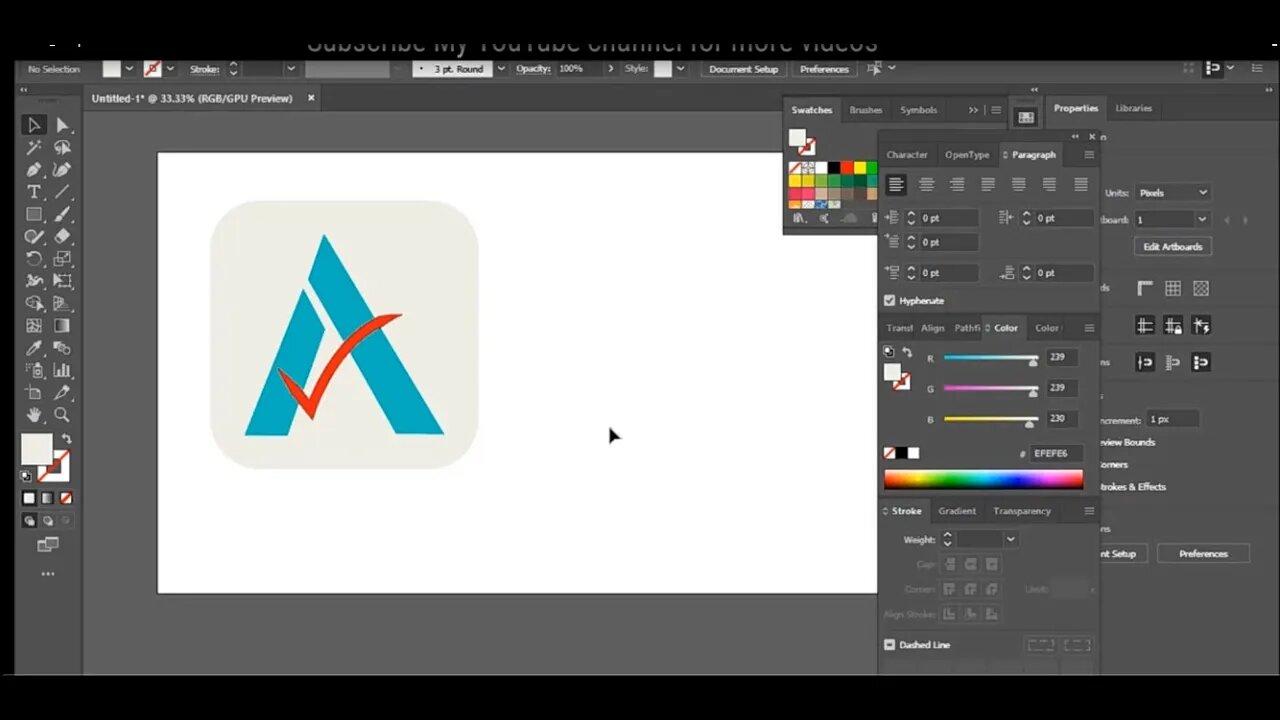
Task: Open the Edit Toolbar ellipsis
Action: tap(47, 574)
